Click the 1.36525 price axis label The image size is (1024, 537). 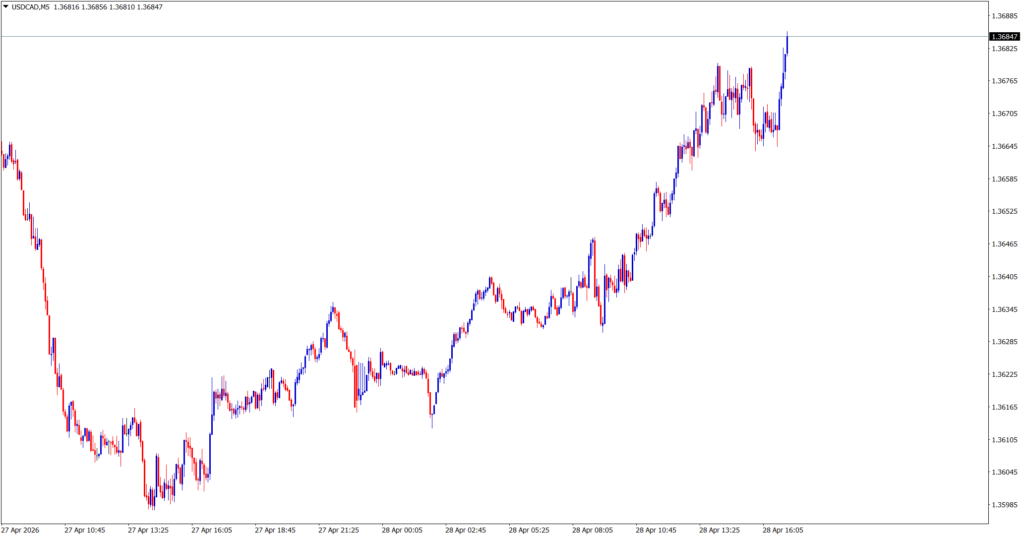[x=1004, y=211]
